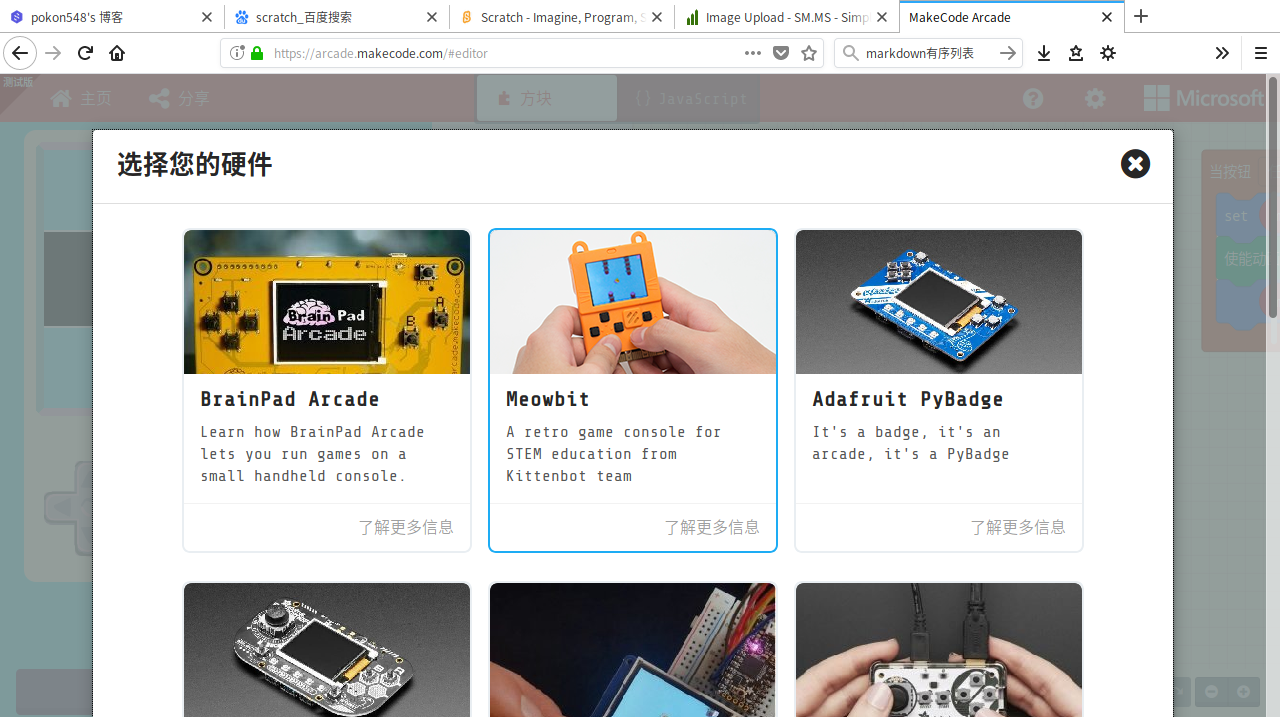Click the 选择您的硬件 dialog heading

click(195, 165)
